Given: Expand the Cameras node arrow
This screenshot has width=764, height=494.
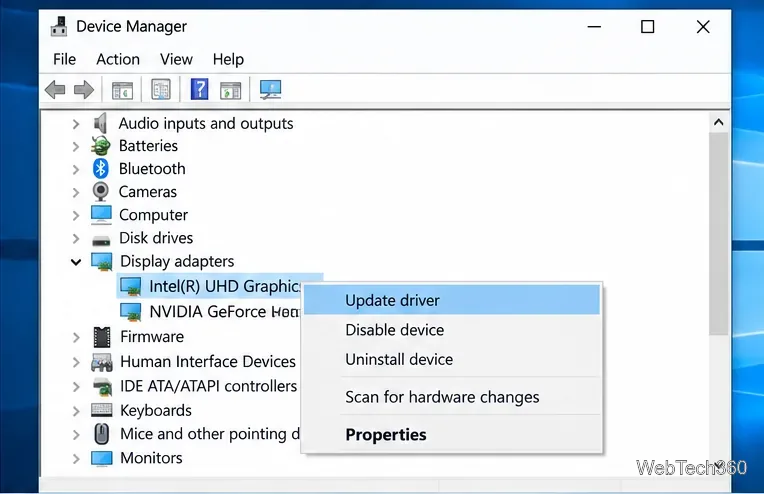Looking at the screenshot, I should pos(76,192).
